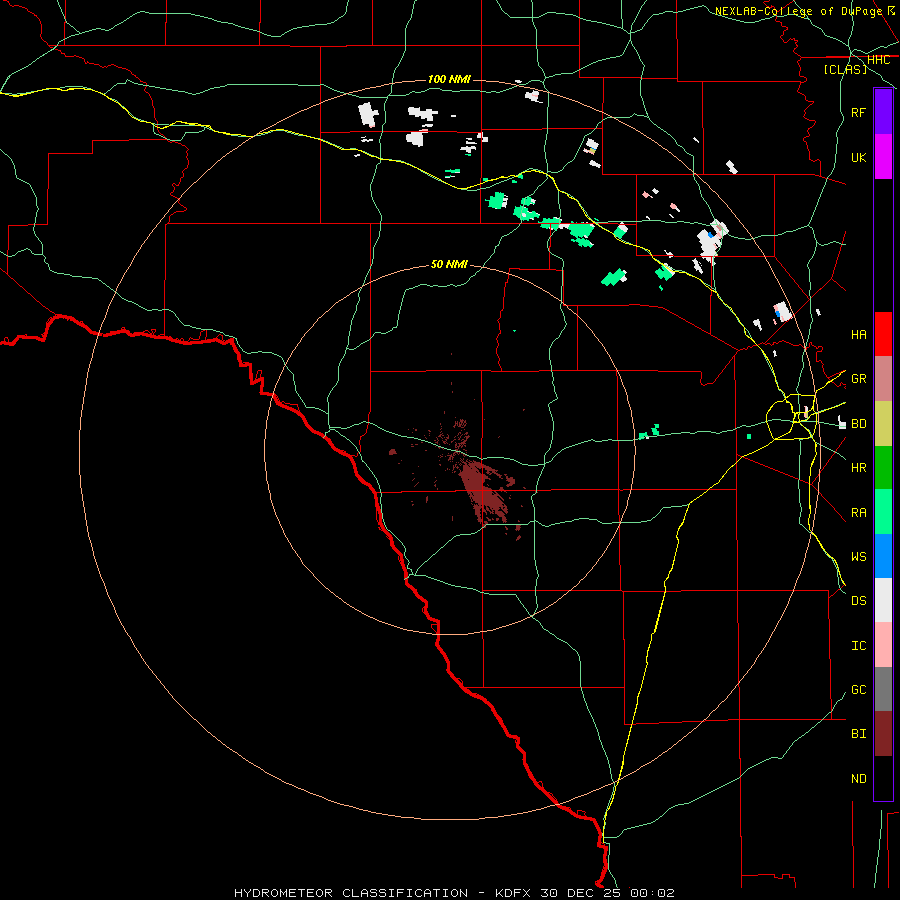This screenshot has height=900, width=900.
Task: Click the UK legend label
Action: click(858, 157)
